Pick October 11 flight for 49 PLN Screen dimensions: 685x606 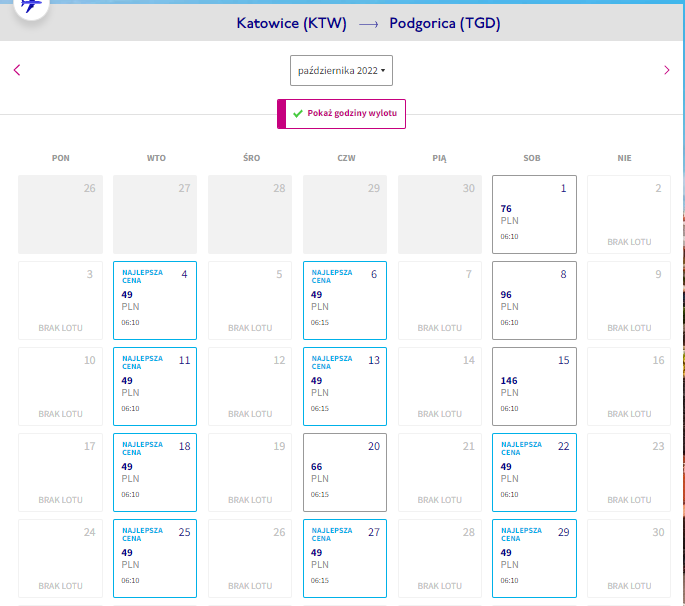(155, 387)
